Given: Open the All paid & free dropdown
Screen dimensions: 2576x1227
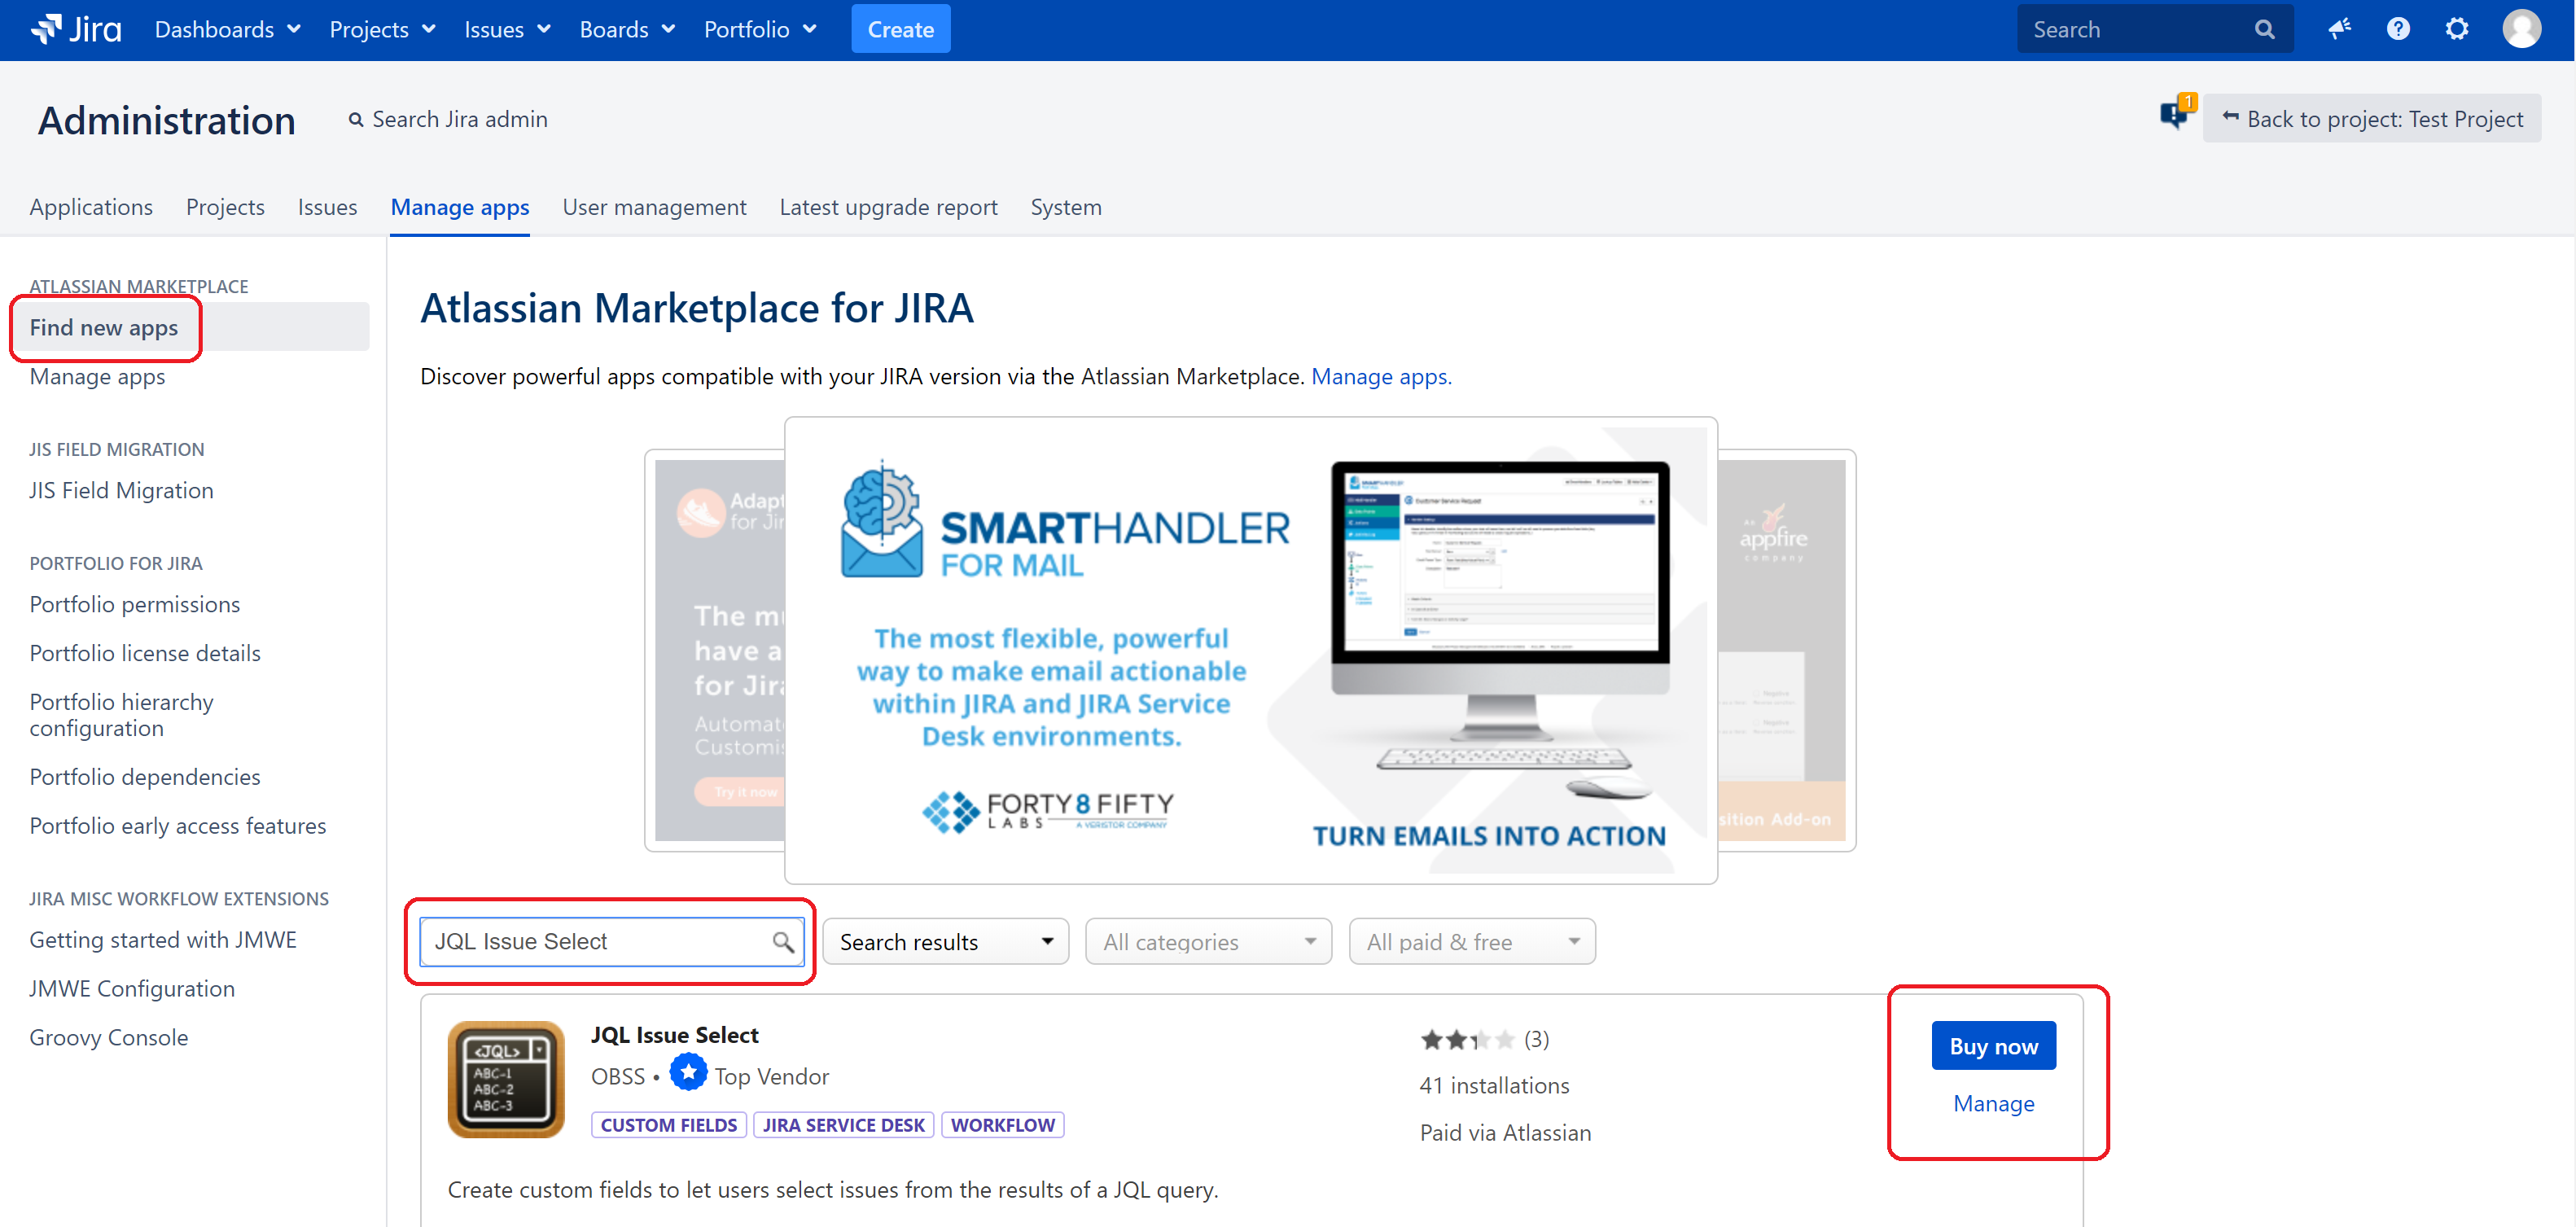Looking at the screenshot, I should pos(1471,942).
